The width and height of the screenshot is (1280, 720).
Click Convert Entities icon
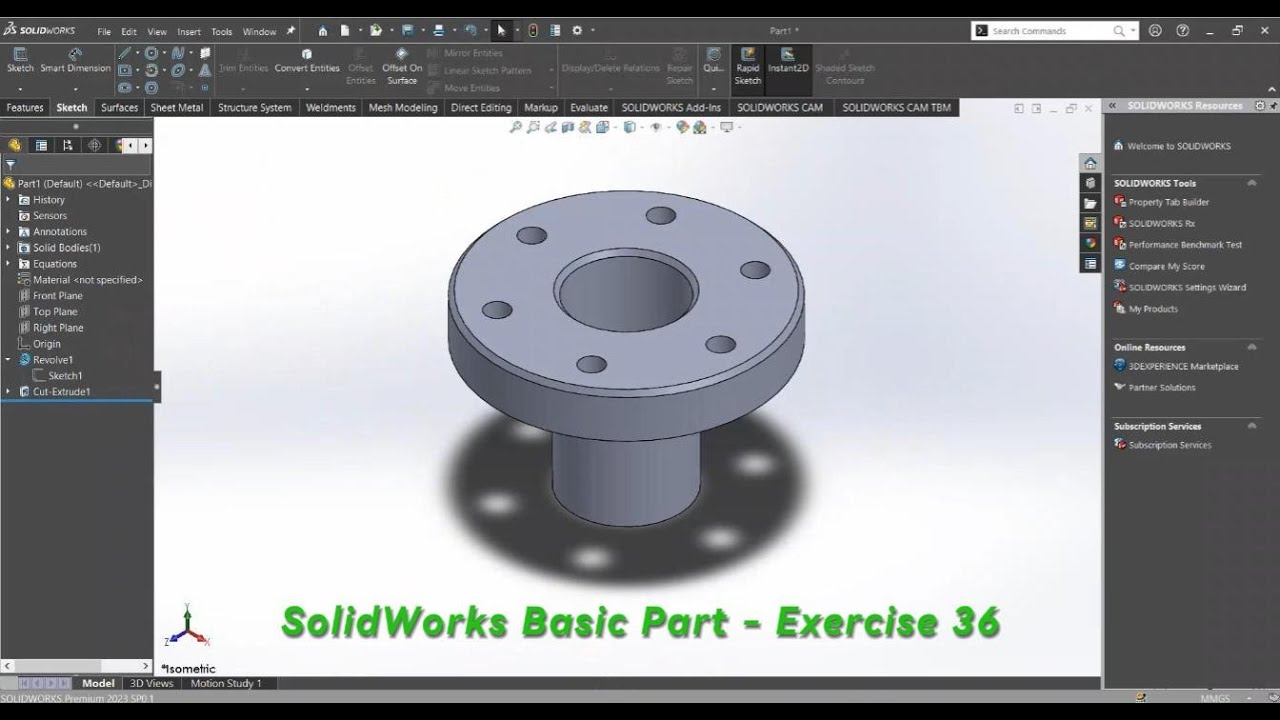coord(306,54)
